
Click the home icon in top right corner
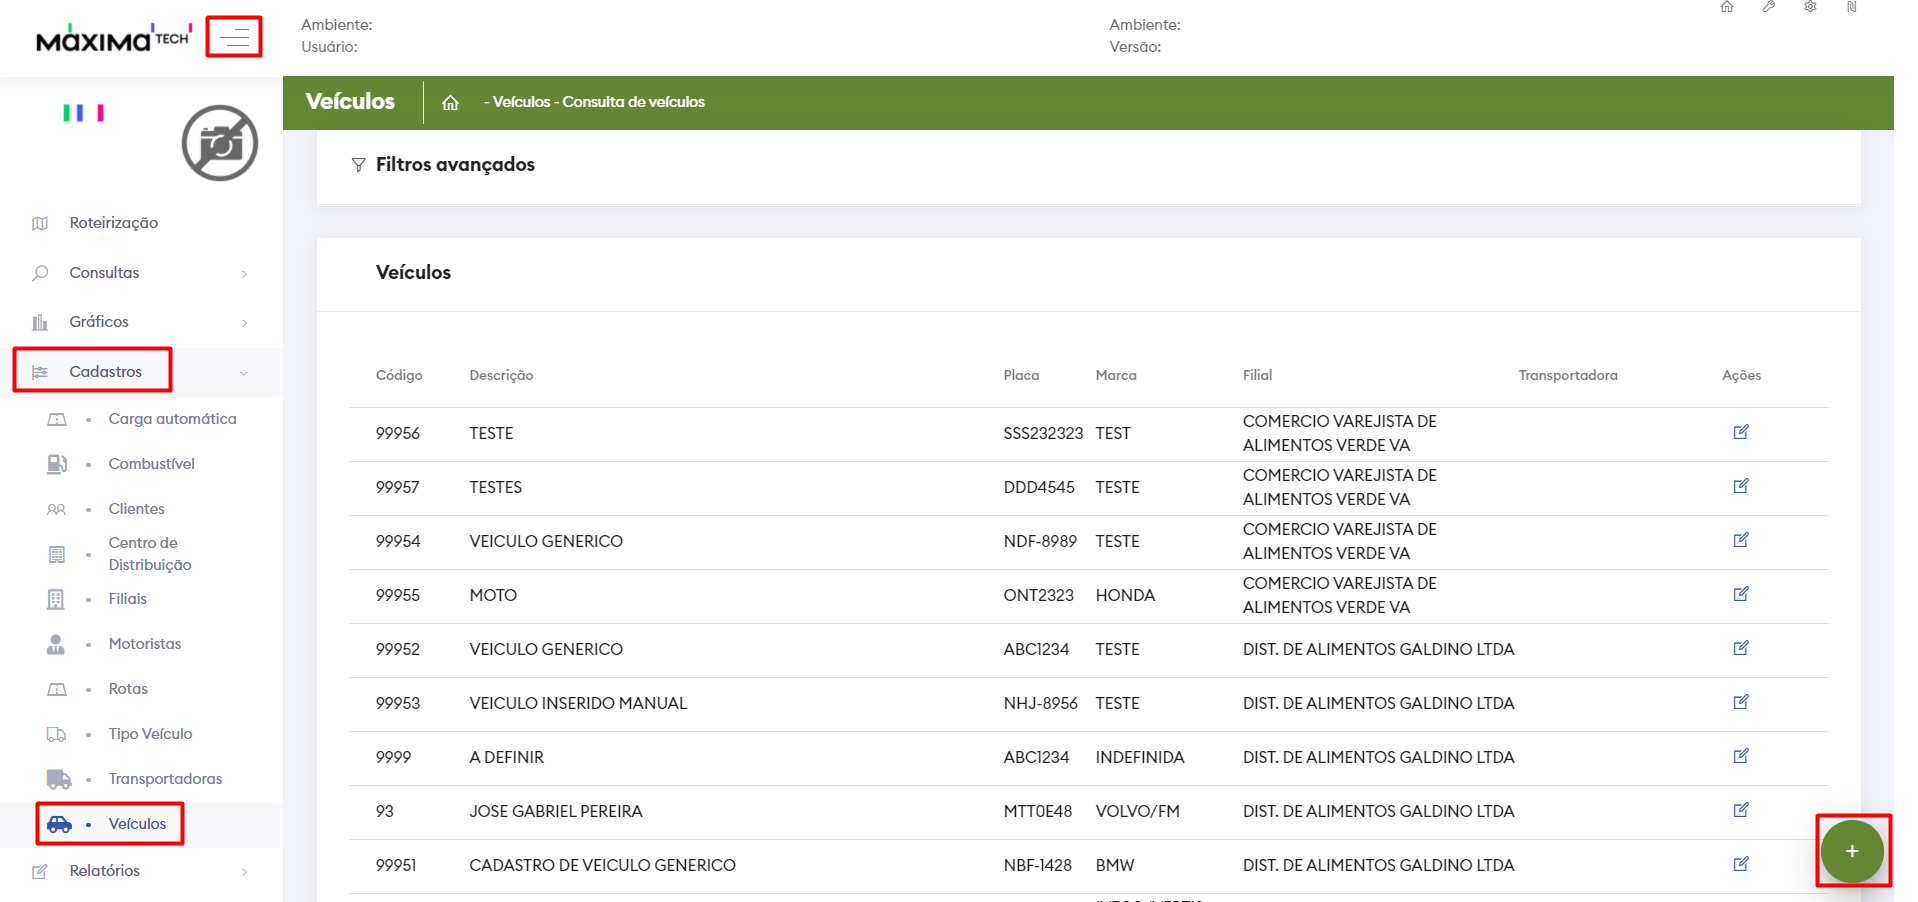(1727, 7)
